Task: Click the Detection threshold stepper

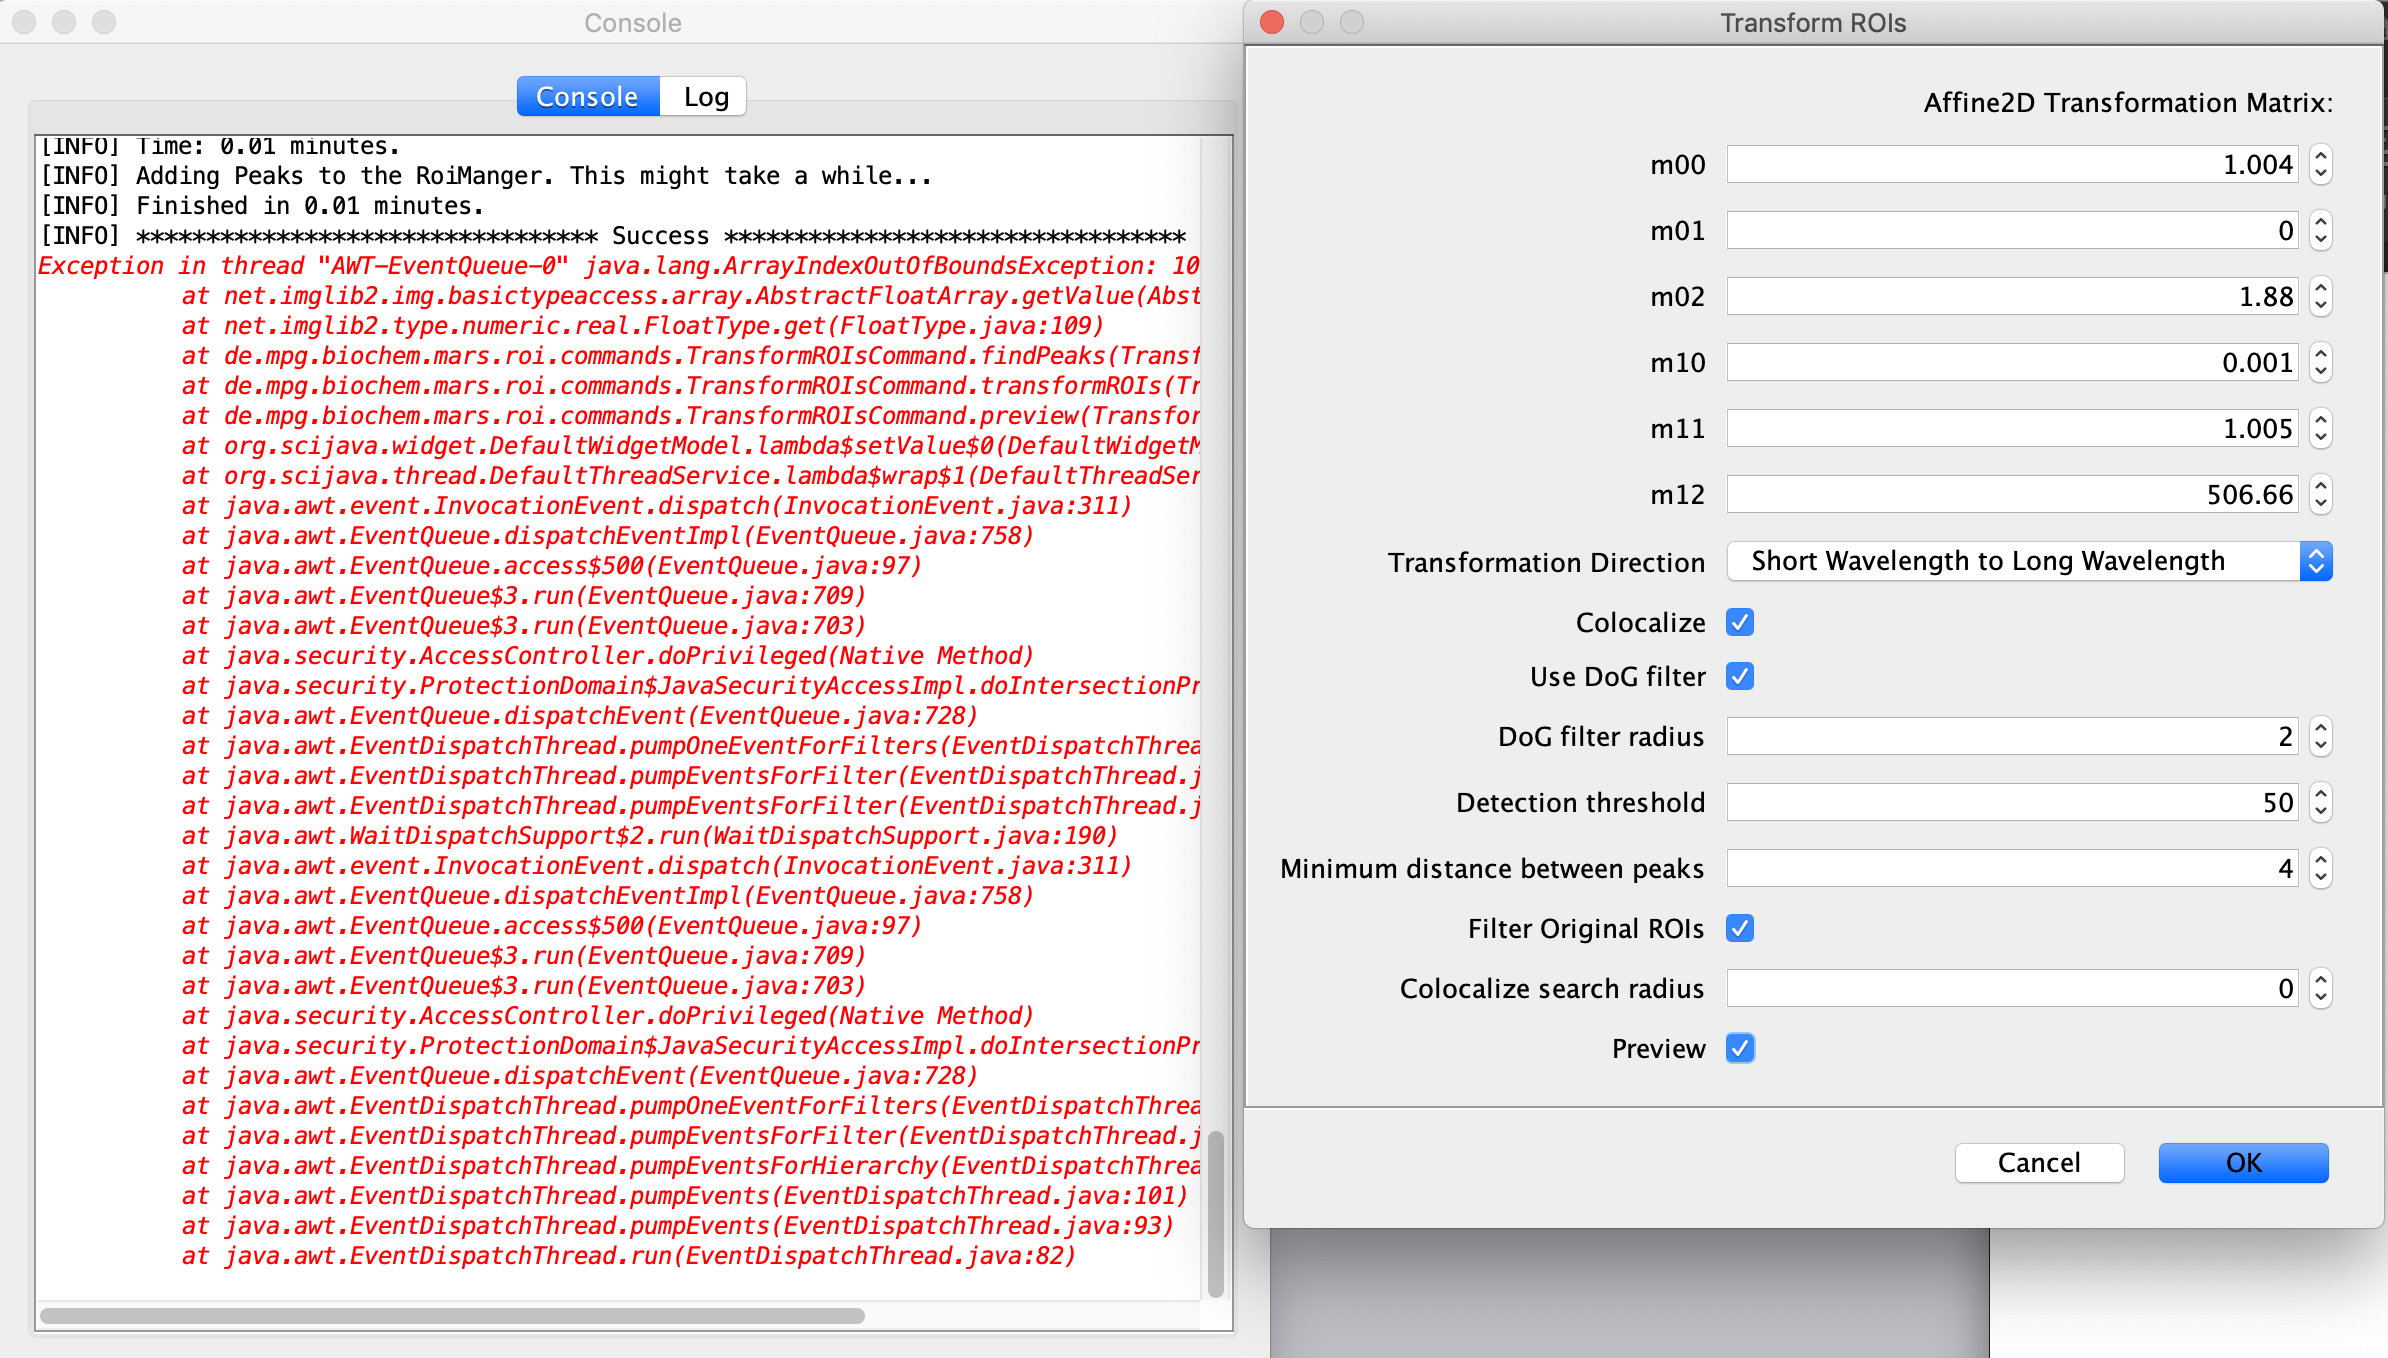Action: click(2321, 802)
